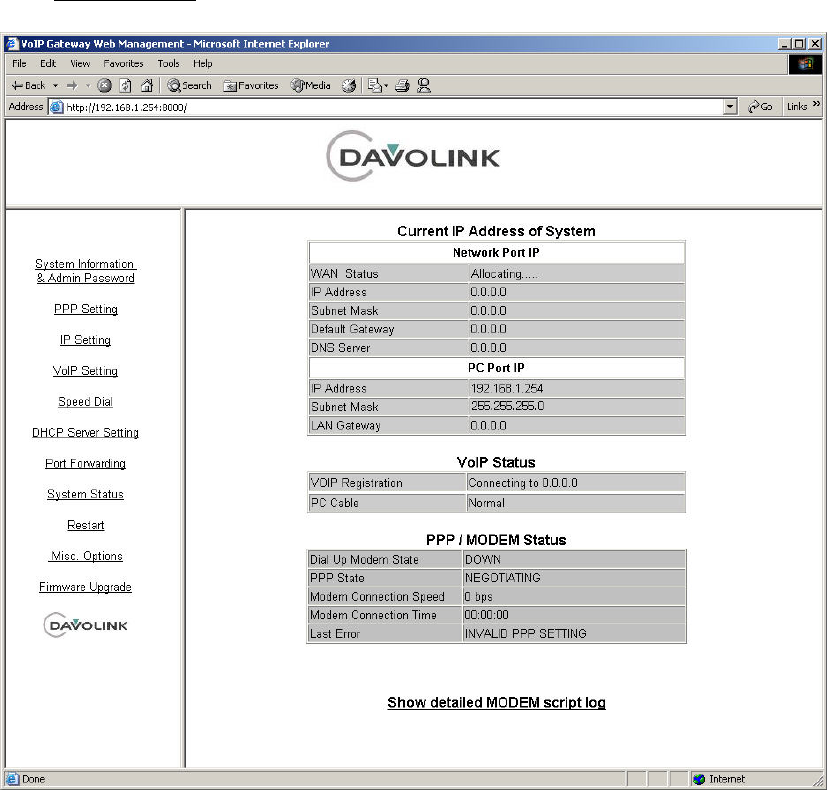Click the Davolink logo in the sidebar
Viewport: 827px width, 790px height.
click(85, 625)
